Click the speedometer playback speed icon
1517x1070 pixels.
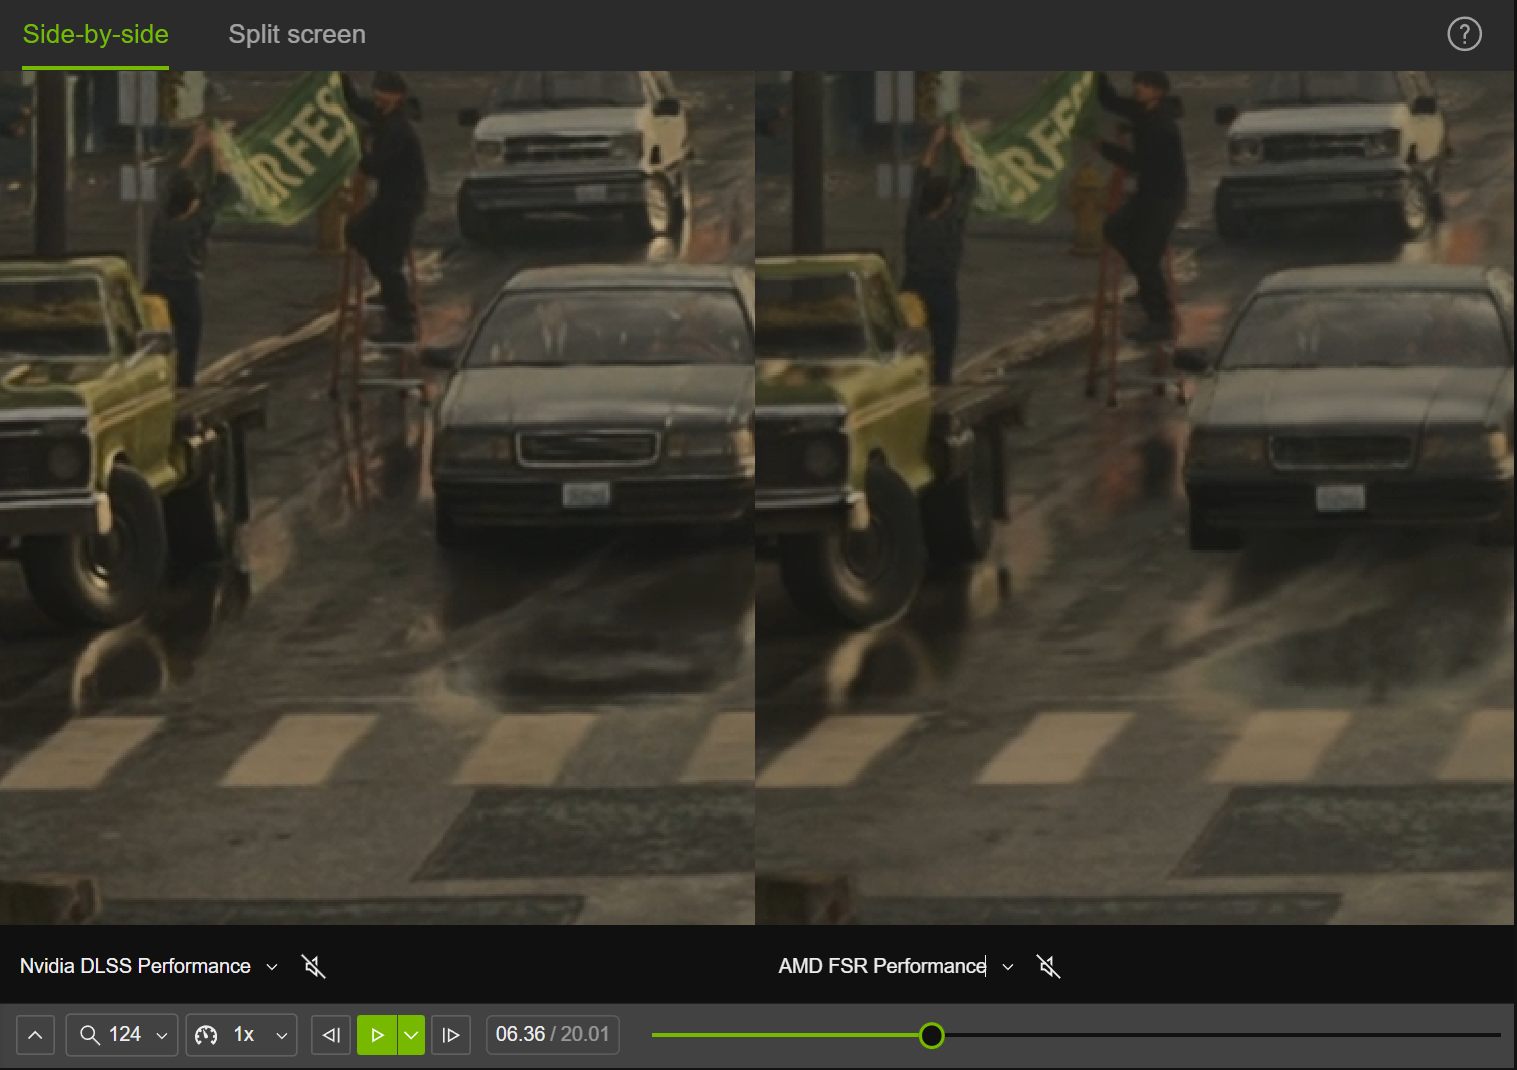click(x=206, y=1035)
